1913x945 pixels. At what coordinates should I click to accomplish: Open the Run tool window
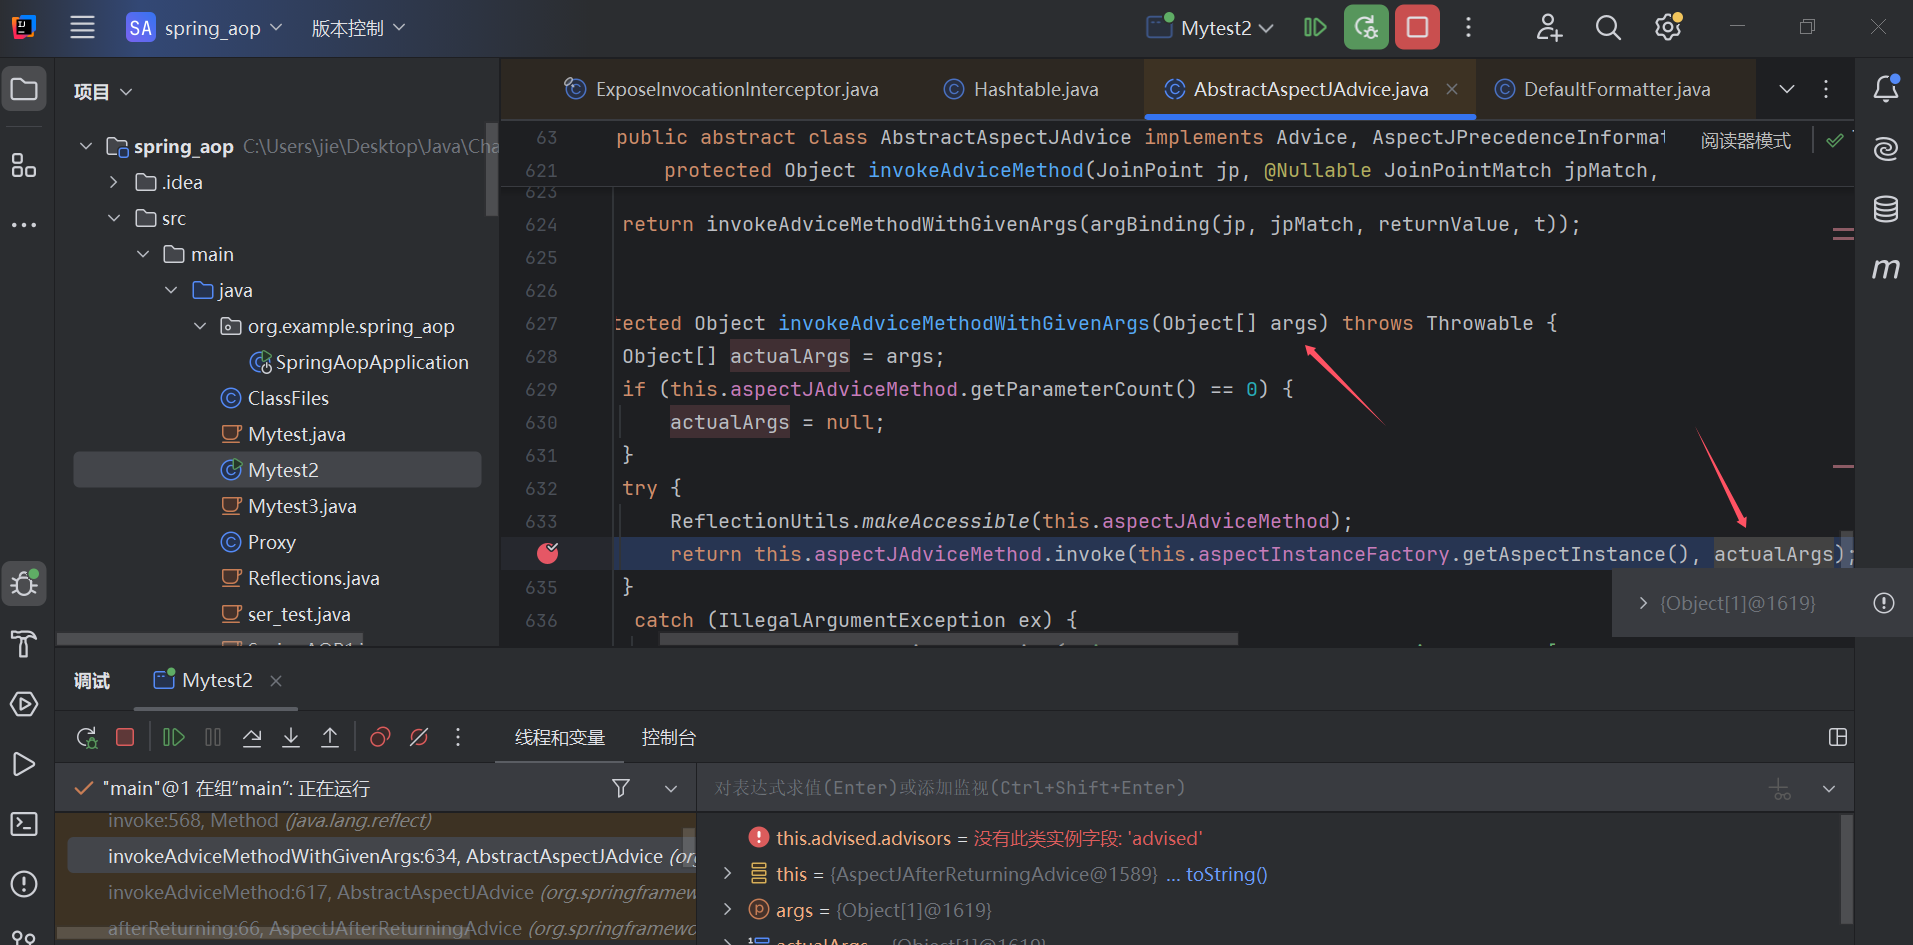(24, 764)
